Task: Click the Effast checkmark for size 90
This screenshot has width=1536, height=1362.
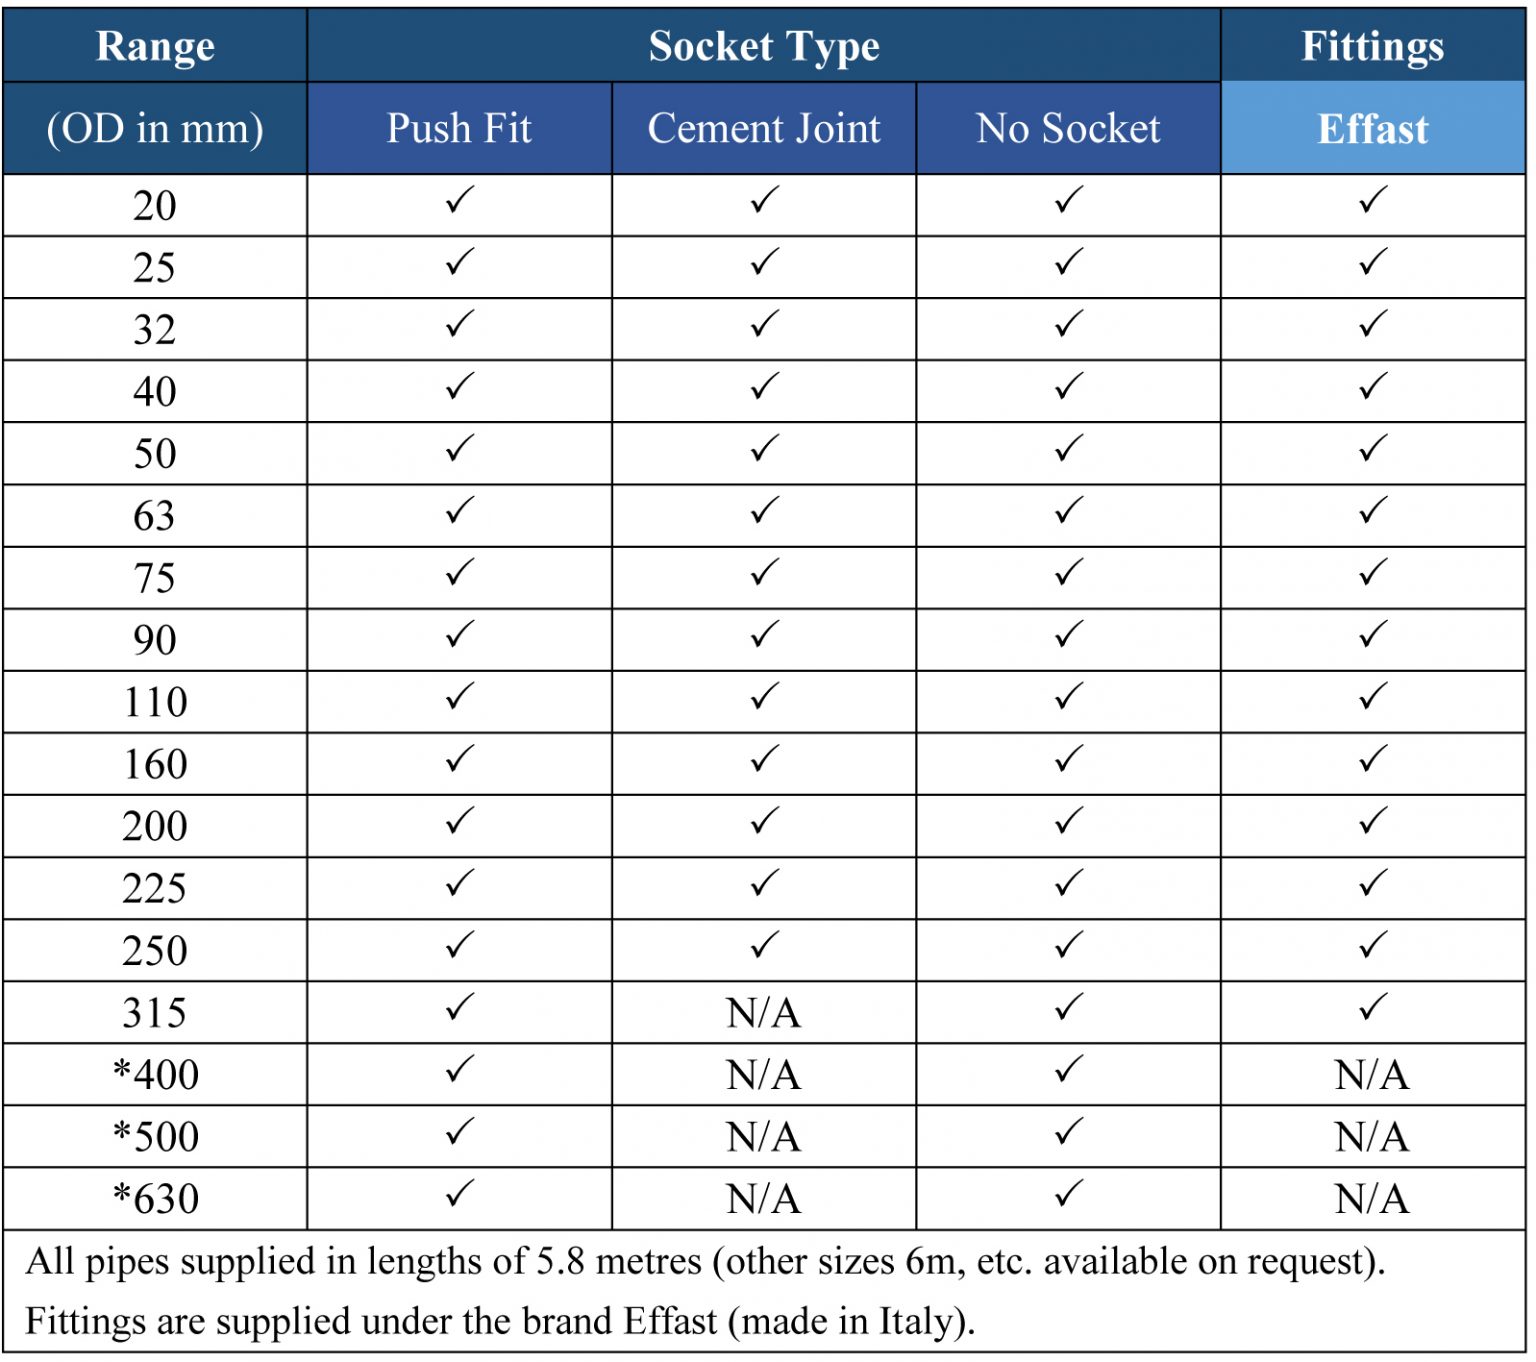Action: click(1373, 636)
